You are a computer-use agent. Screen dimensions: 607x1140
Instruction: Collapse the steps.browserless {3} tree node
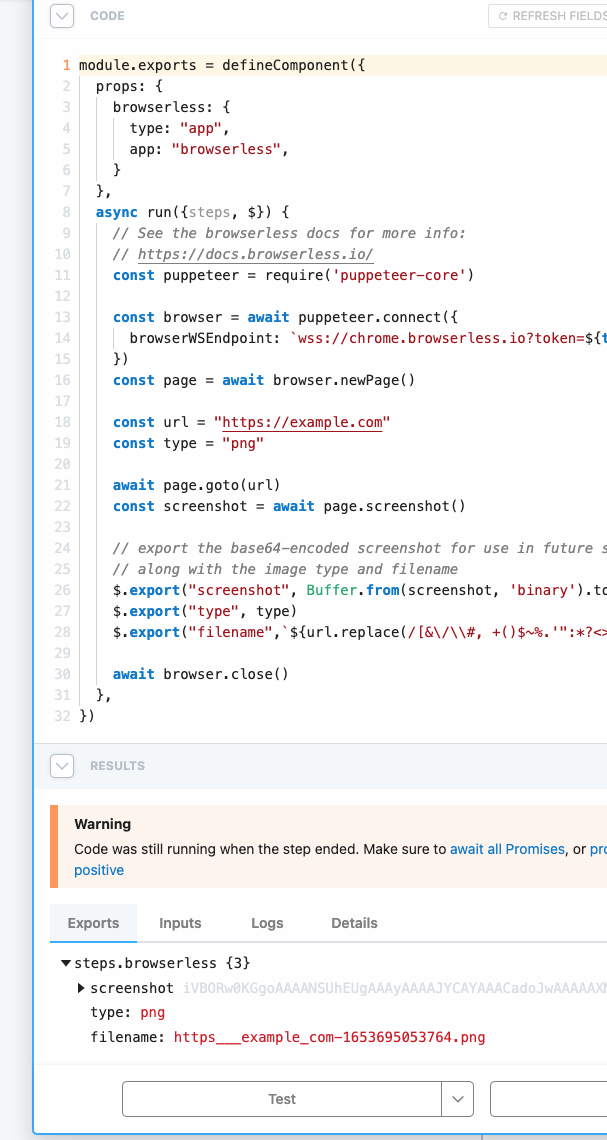(x=66, y=963)
